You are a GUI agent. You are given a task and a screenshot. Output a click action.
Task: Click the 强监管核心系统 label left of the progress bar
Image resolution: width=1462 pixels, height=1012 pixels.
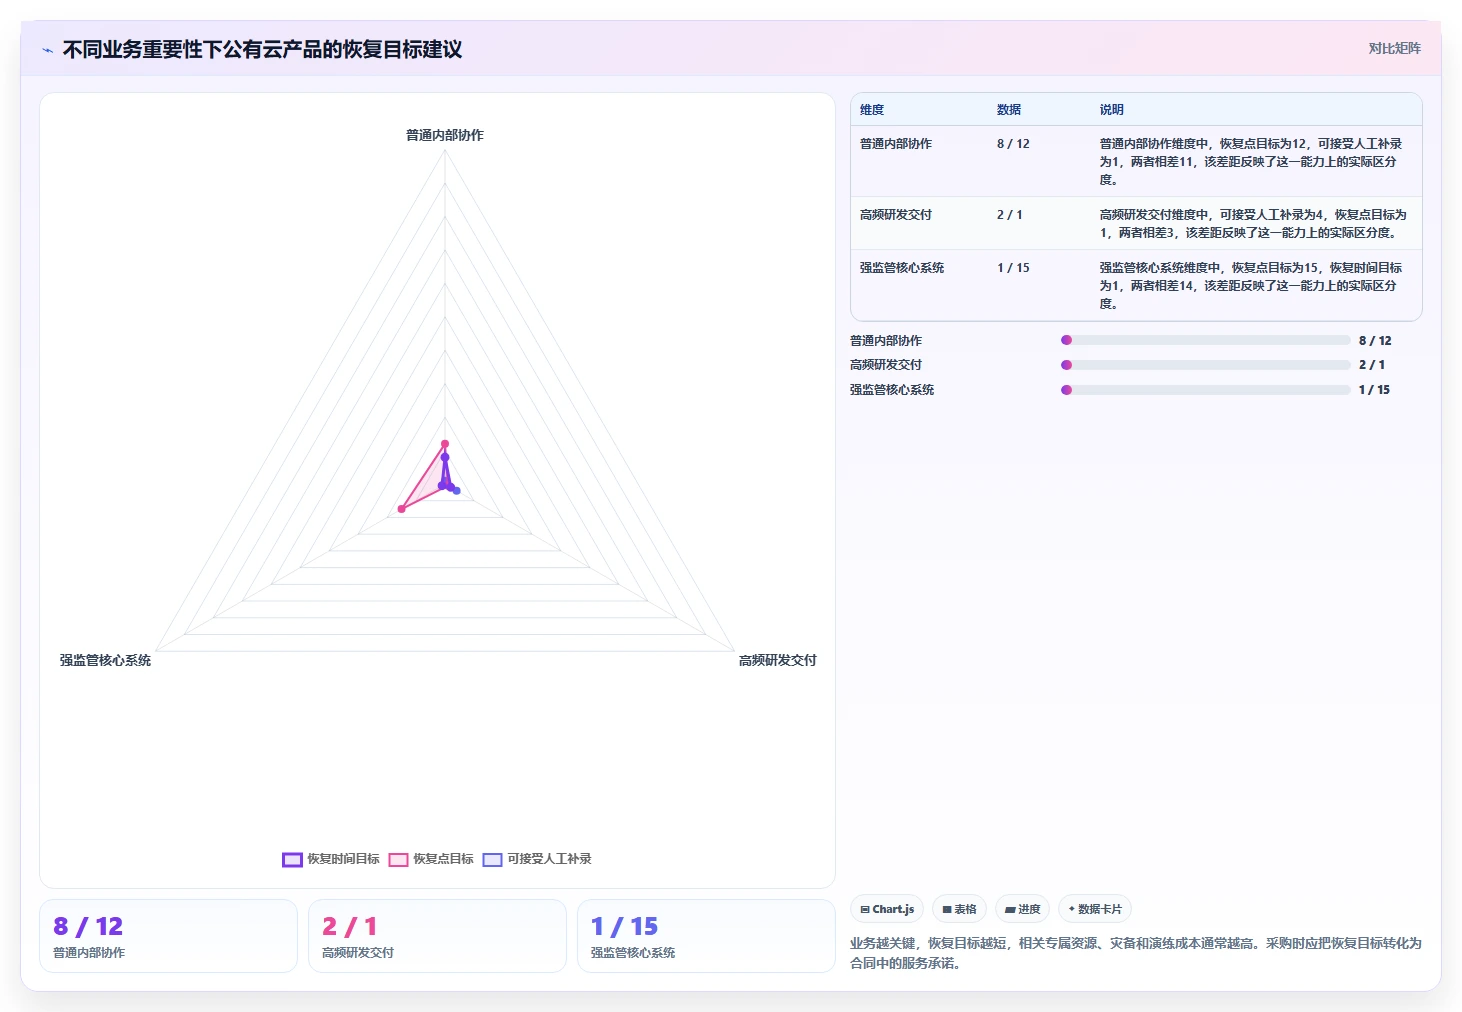(x=892, y=390)
